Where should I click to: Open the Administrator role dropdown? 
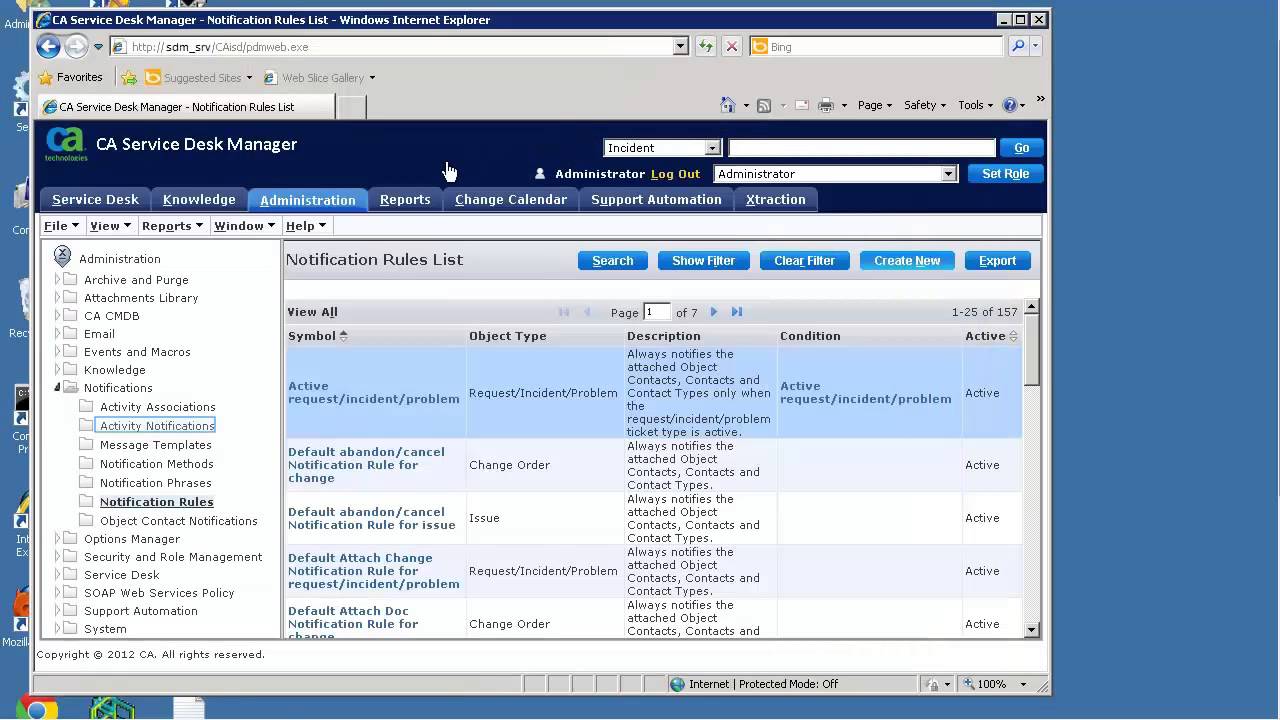(948, 174)
